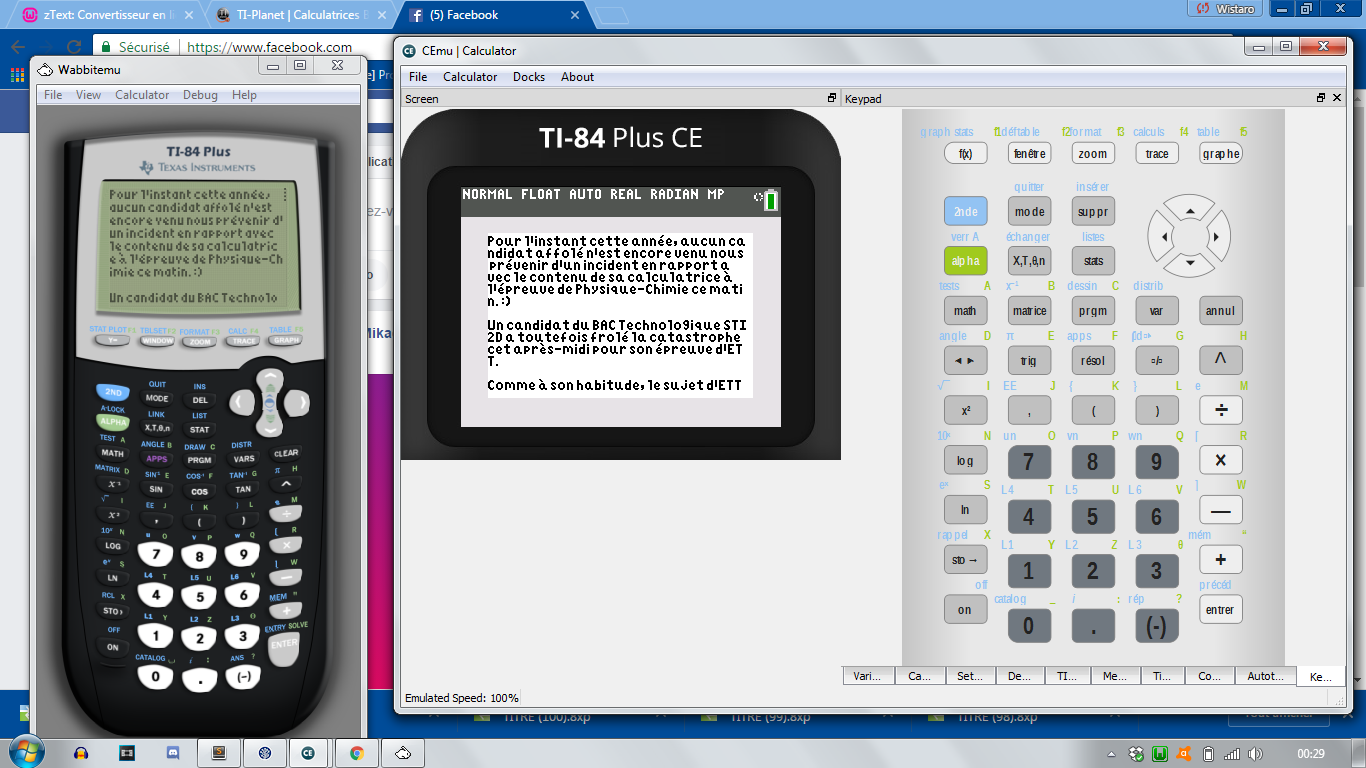Click the 2ND key on Wabbitemu calculator
Screen dimensions: 1366x768
click(x=113, y=393)
